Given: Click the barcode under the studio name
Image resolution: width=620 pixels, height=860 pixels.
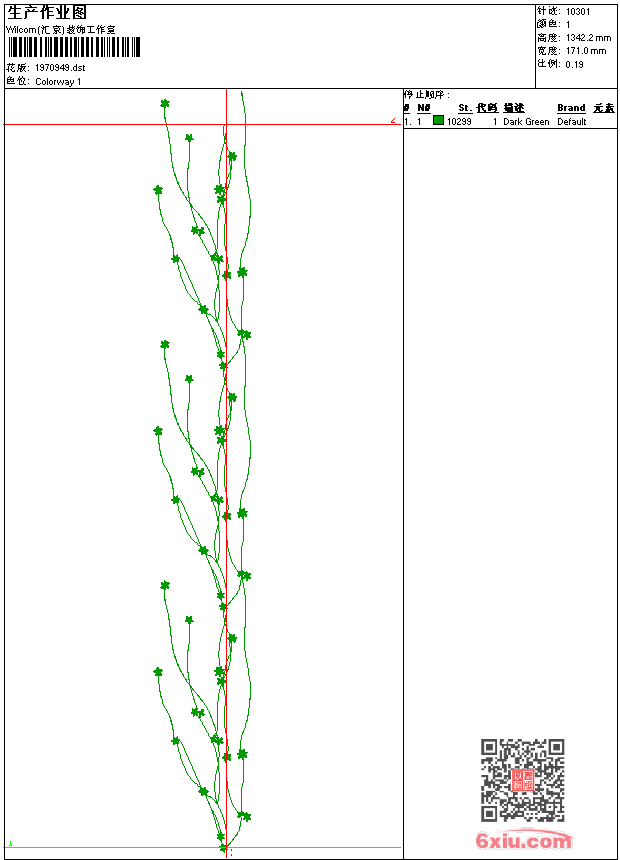Looking at the screenshot, I should pyautogui.click(x=74, y=47).
